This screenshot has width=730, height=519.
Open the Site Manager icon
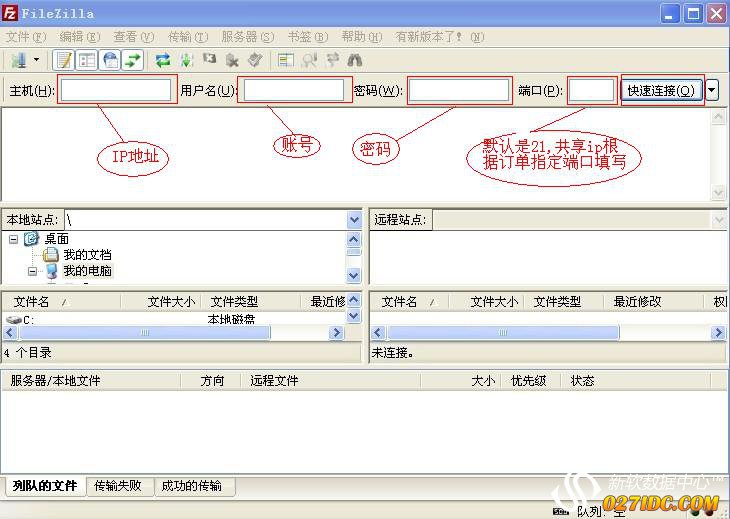[19, 60]
